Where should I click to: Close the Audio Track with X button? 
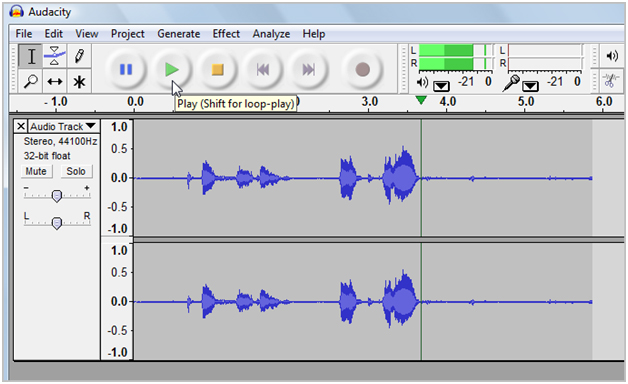pos(21,127)
